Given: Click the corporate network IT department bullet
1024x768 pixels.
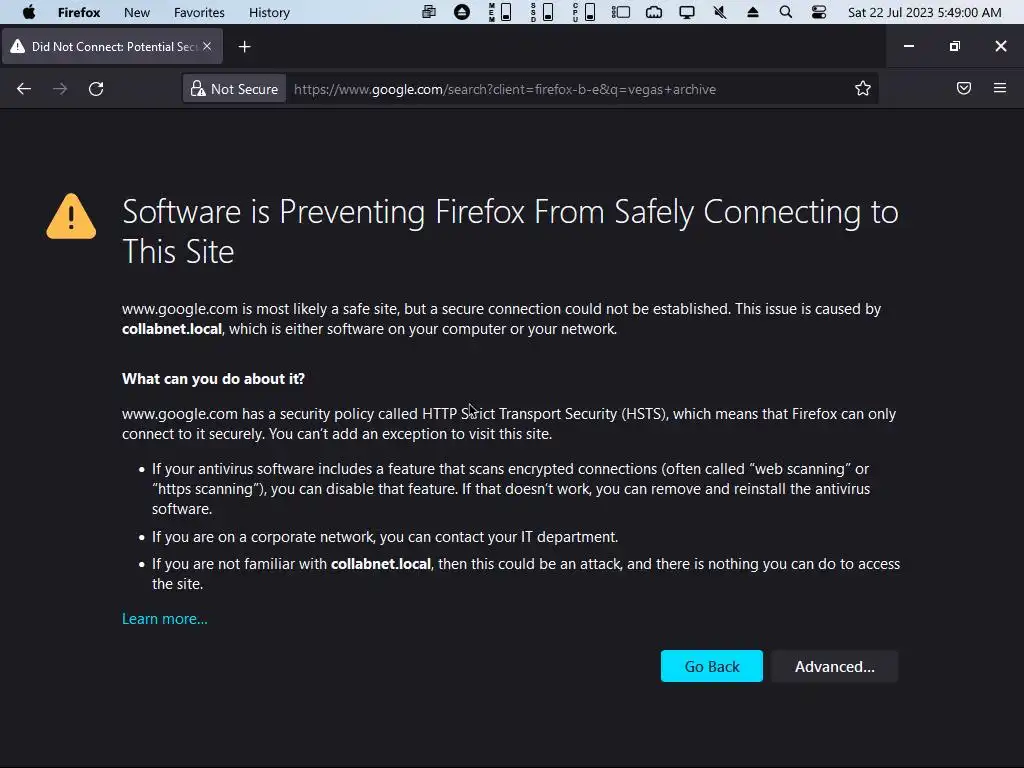Looking at the screenshot, I should 385,537.
